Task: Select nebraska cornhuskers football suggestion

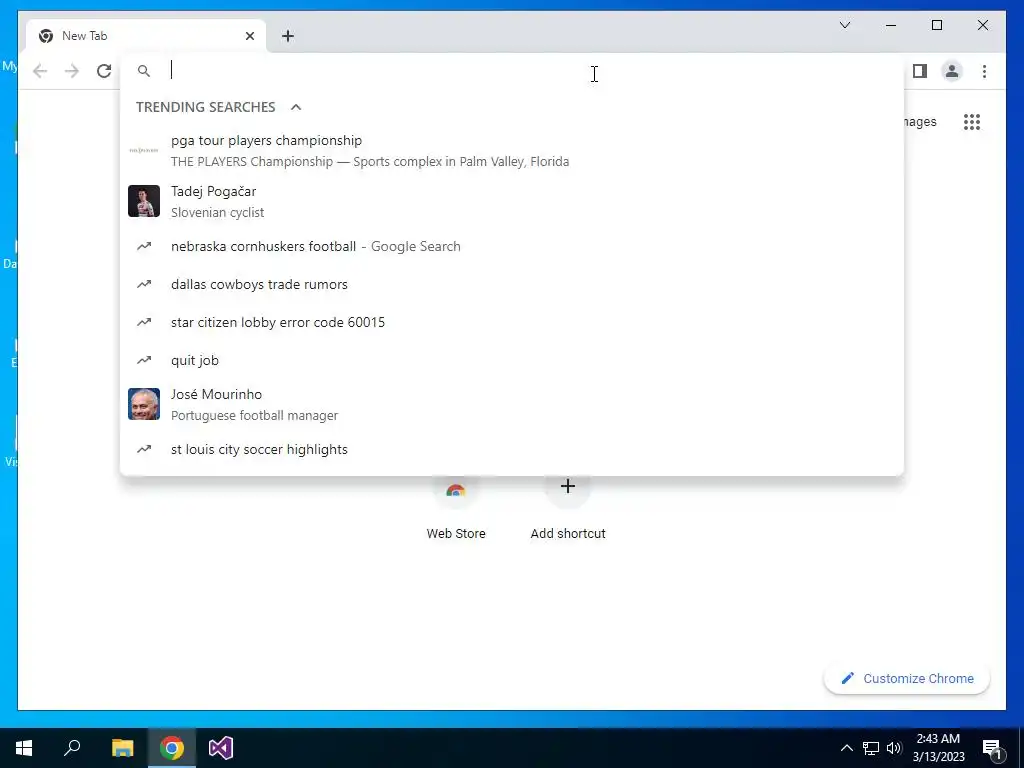Action: pyautogui.click(x=512, y=246)
